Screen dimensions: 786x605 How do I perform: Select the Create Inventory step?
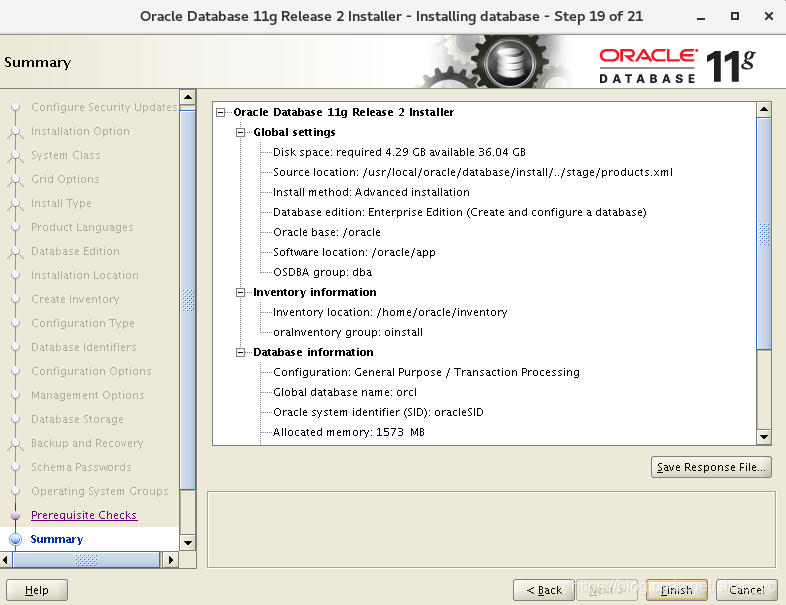coord(75,299)
